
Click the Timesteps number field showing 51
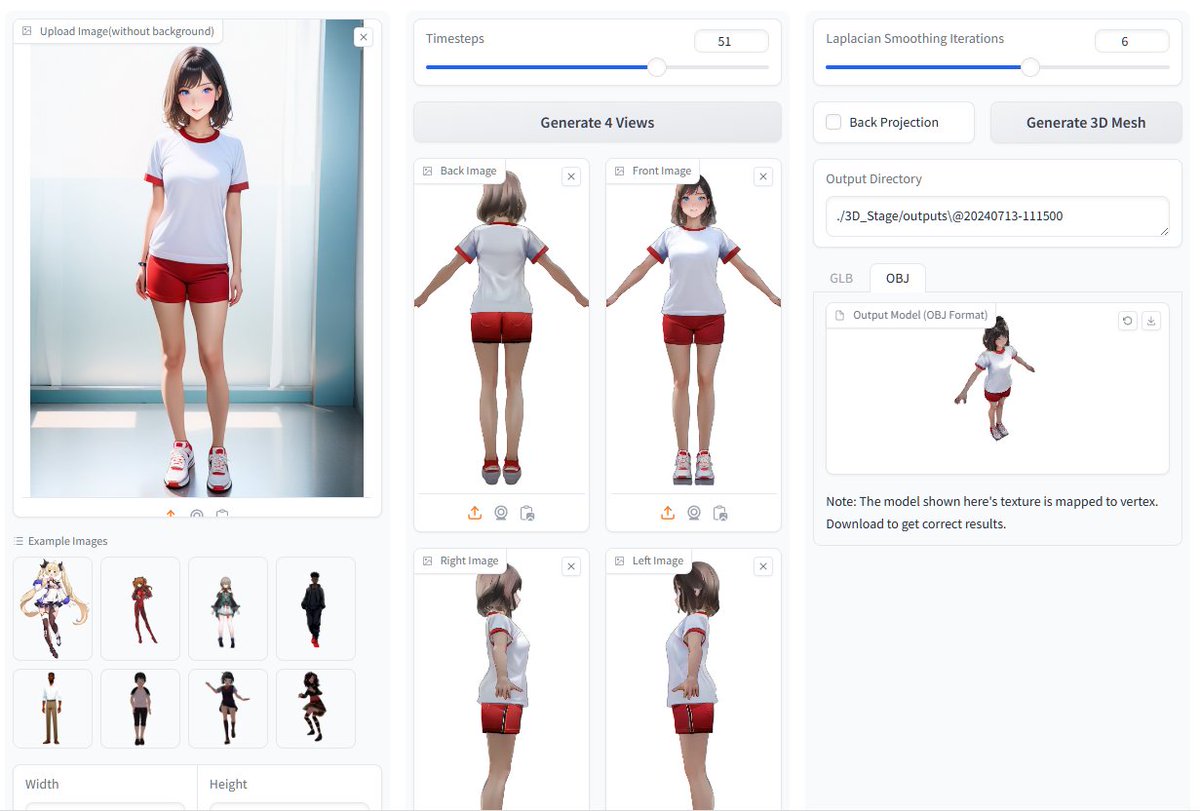[x=731, y=41]
